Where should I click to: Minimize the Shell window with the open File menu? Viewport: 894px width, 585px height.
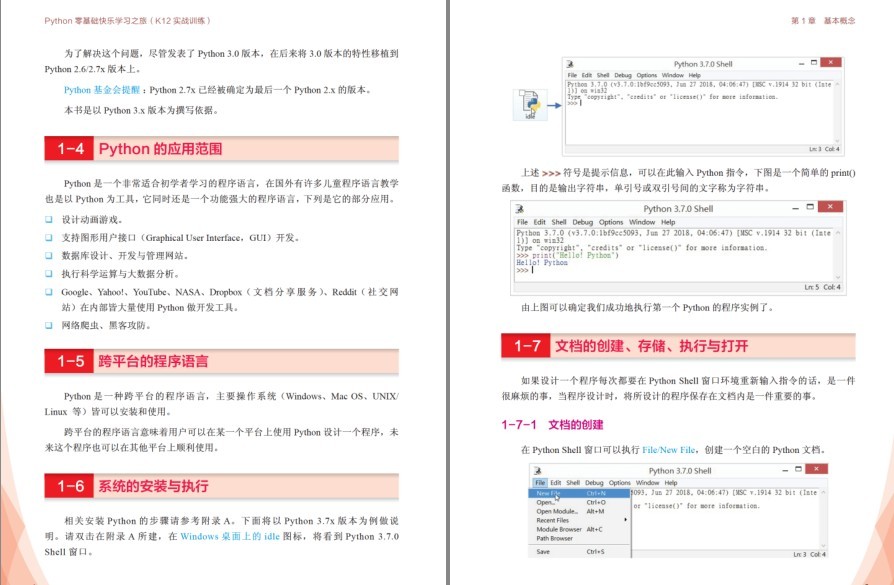[785, 470]
